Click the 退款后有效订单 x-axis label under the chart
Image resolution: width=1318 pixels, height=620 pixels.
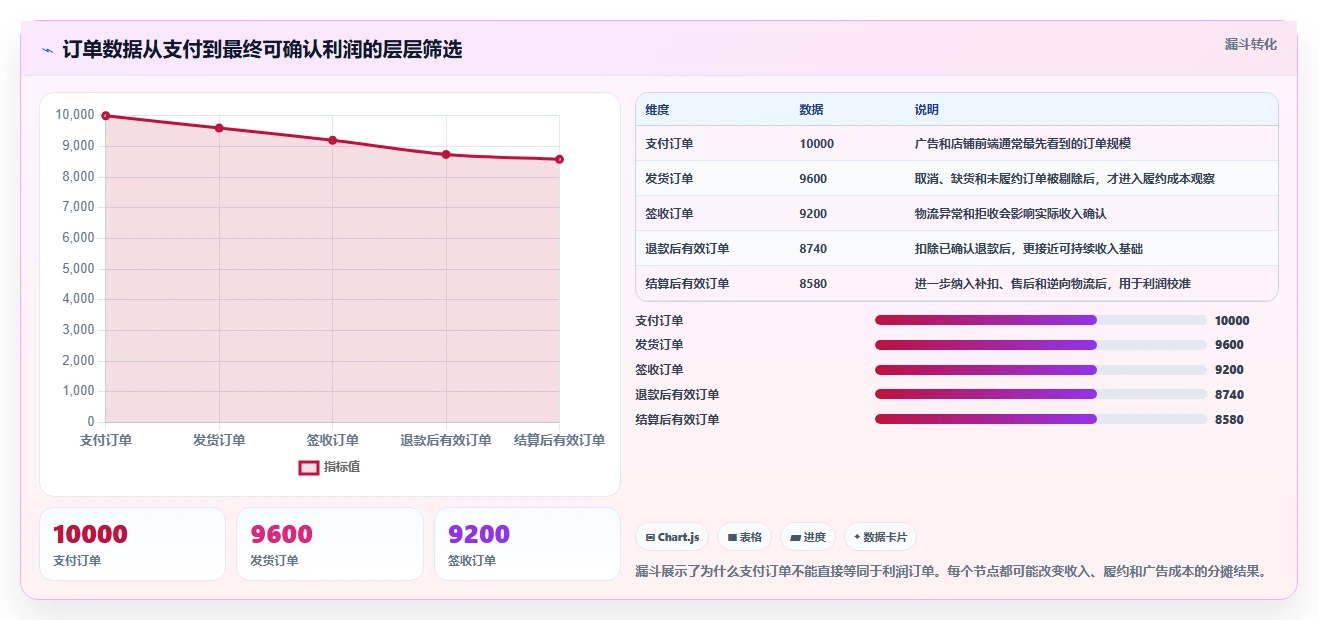click(446, 440)
